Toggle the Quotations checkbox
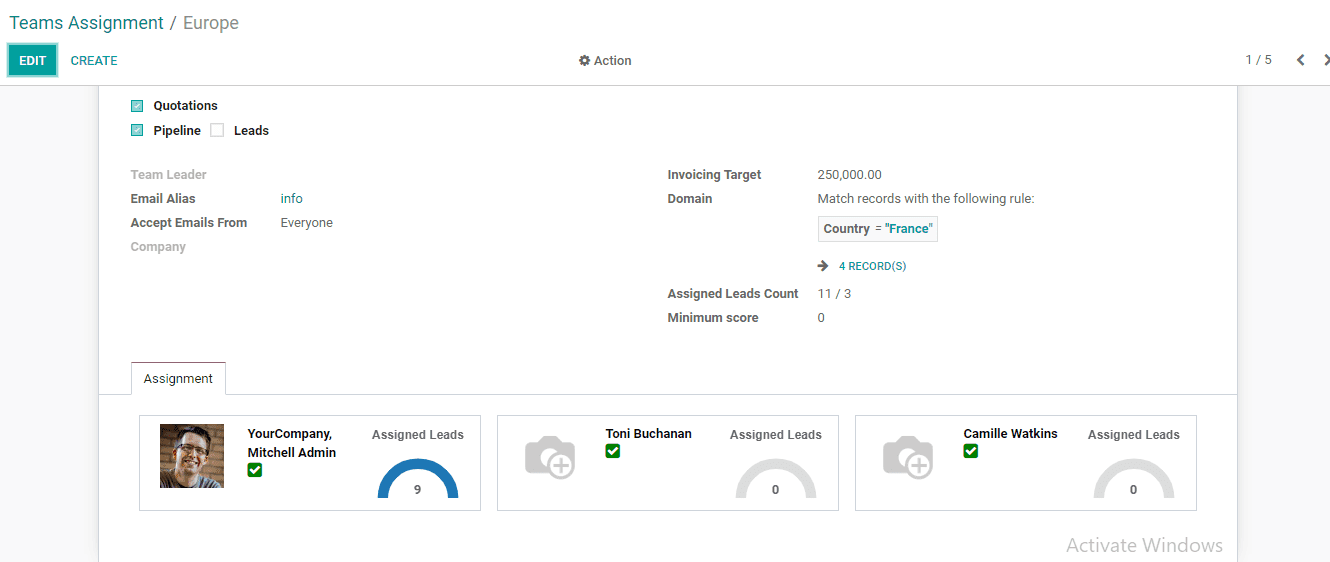The image size is (1330, 562). (137, 106)
